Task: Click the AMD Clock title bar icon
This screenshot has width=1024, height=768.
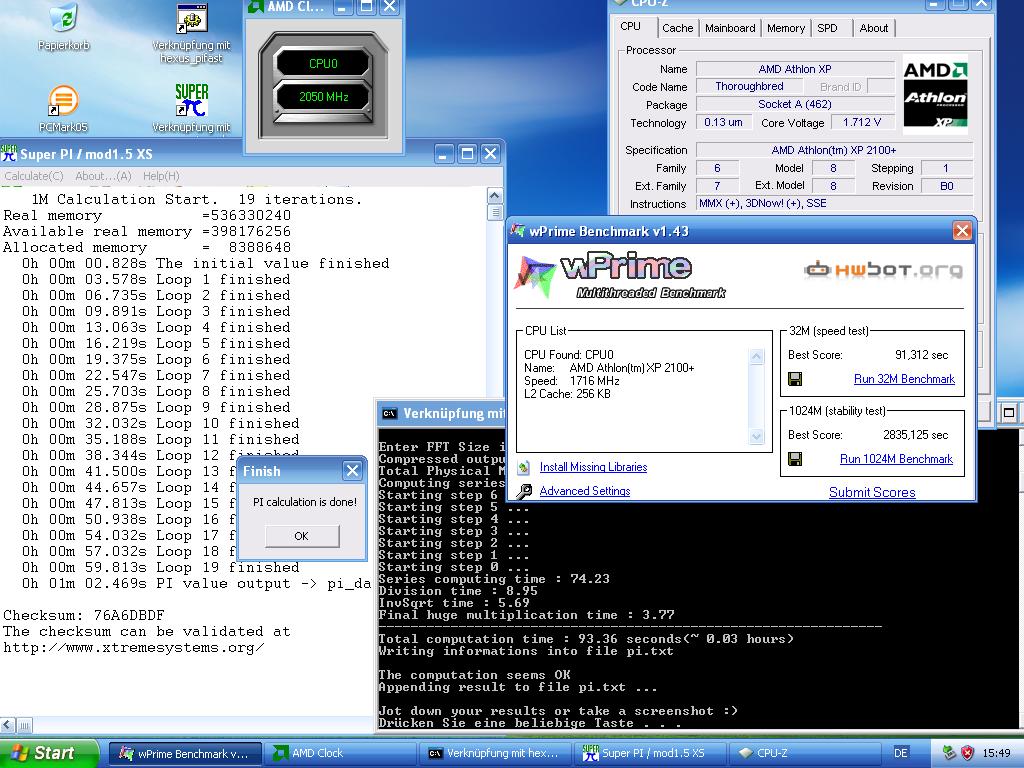Action: coord(255,7)
